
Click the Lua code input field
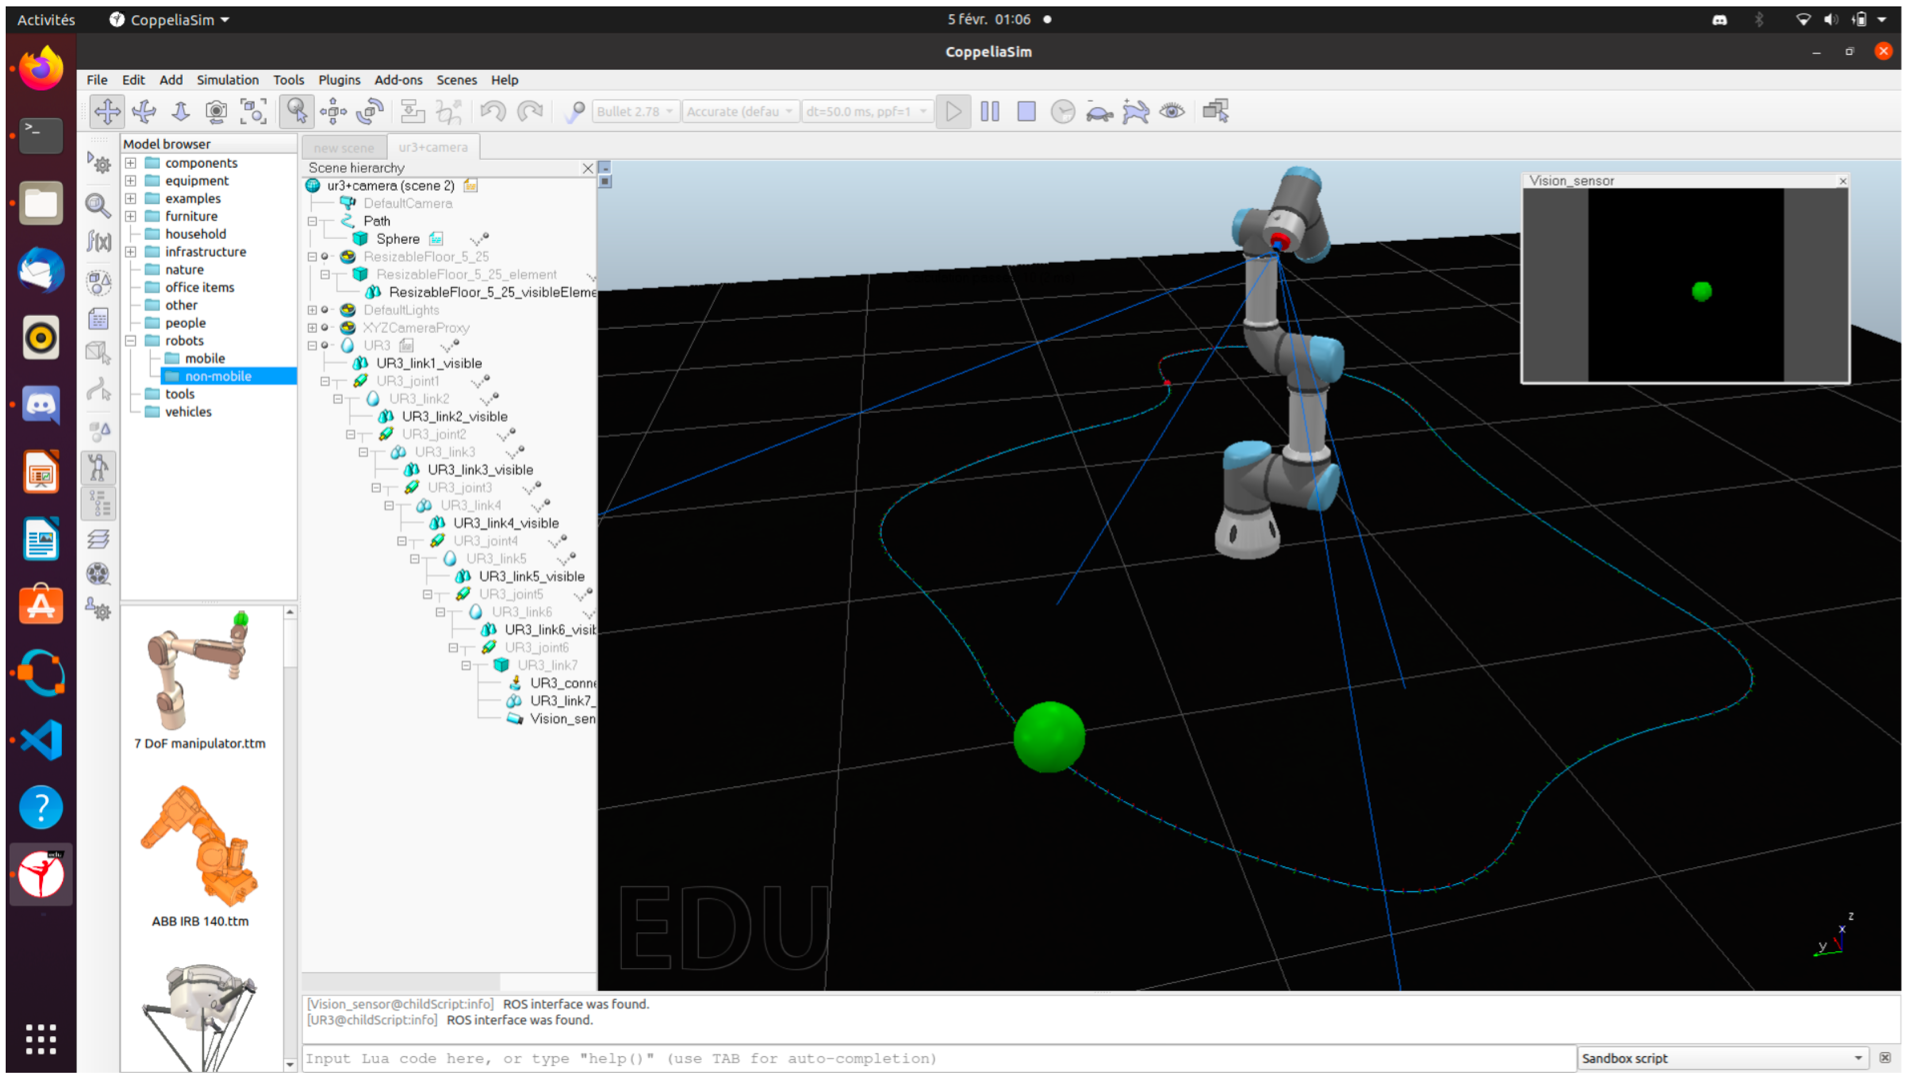pos(938,1059)
